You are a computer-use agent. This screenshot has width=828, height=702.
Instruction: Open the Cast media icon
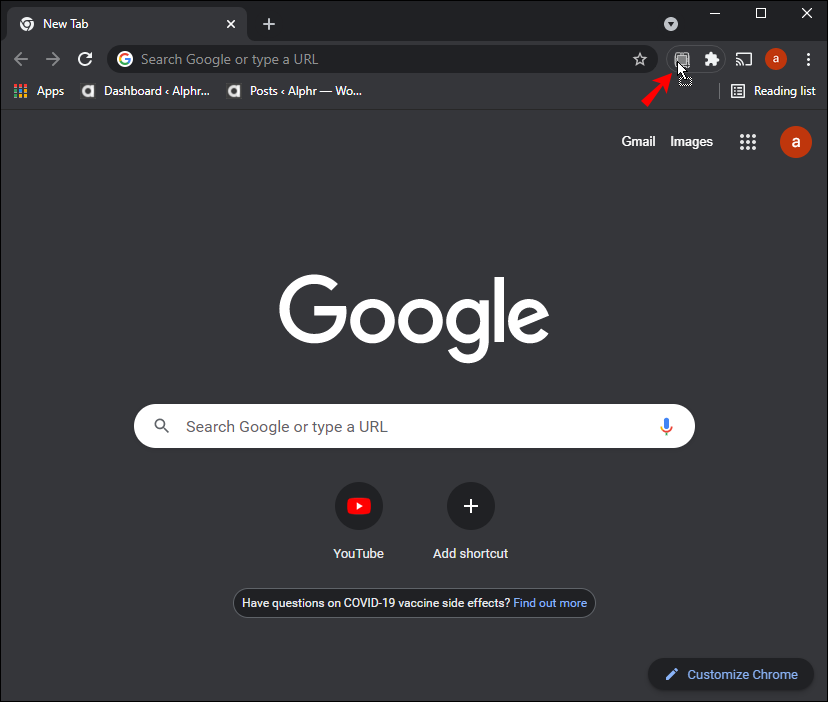[x=744, y=59]
